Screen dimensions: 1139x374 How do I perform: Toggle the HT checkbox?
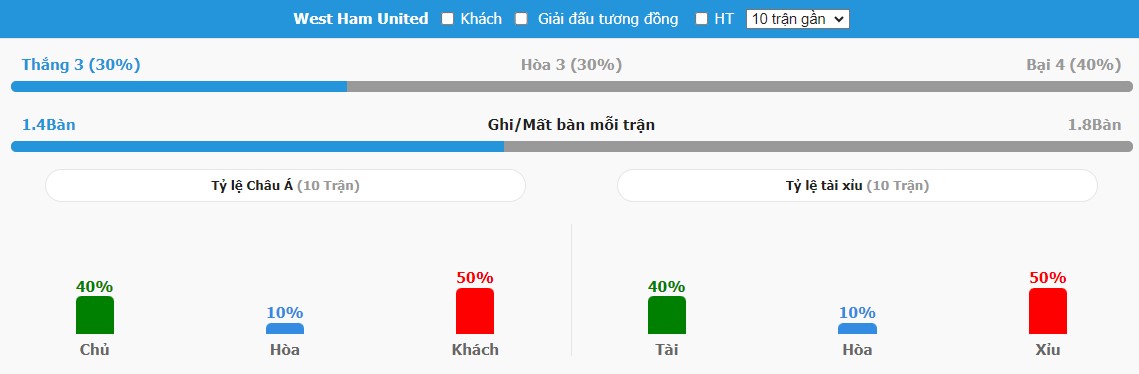pos(701,19)
